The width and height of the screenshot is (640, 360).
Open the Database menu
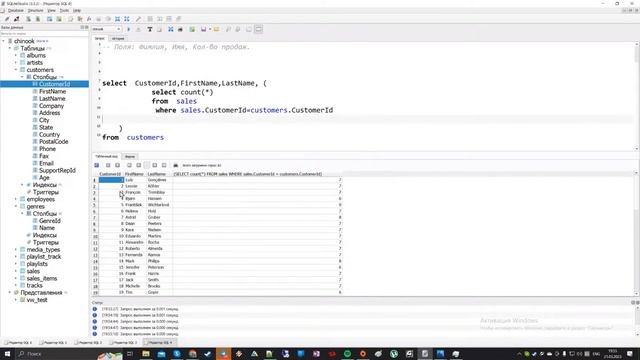(x=16, y=10)
